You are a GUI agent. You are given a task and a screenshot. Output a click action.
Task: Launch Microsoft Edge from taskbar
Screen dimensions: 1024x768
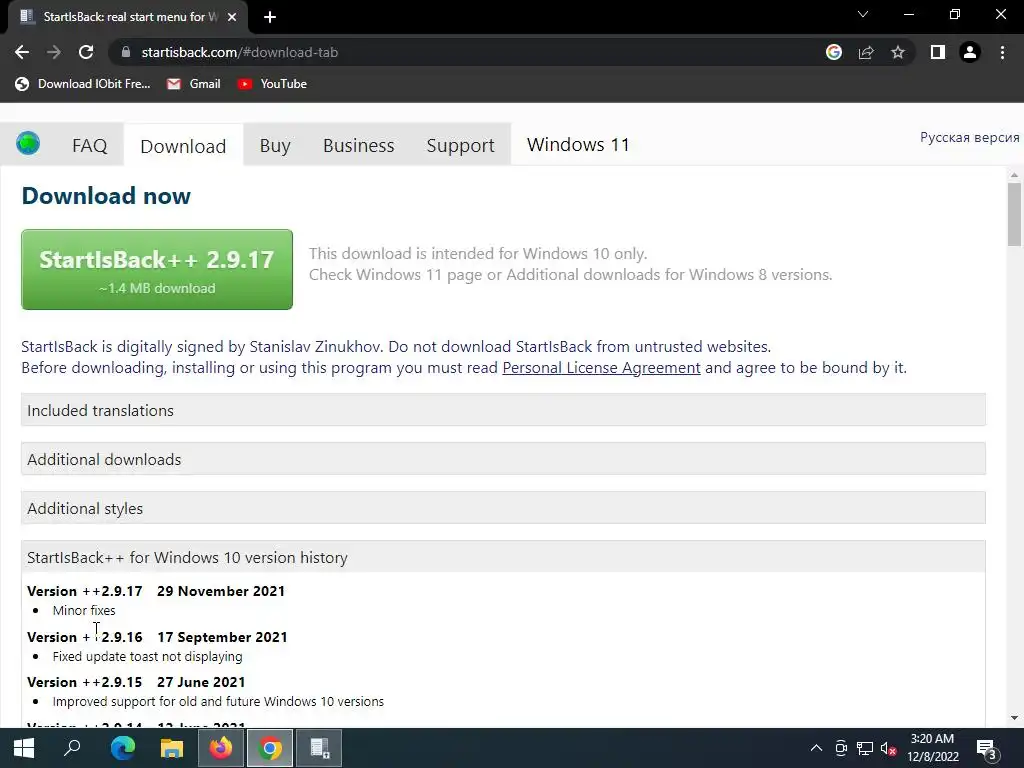123,748
